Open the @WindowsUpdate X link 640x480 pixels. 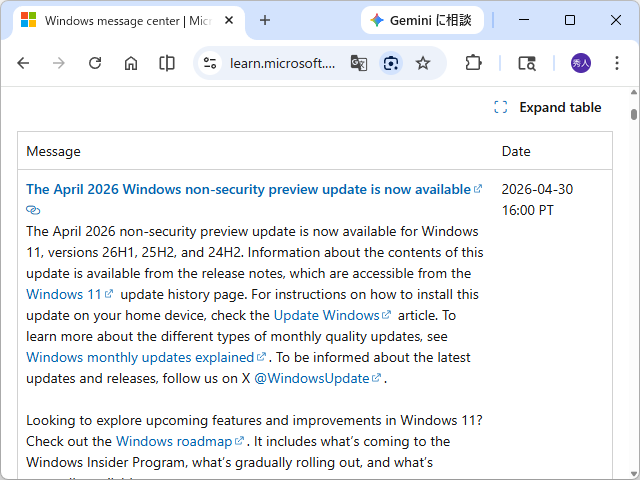[318, 378]
